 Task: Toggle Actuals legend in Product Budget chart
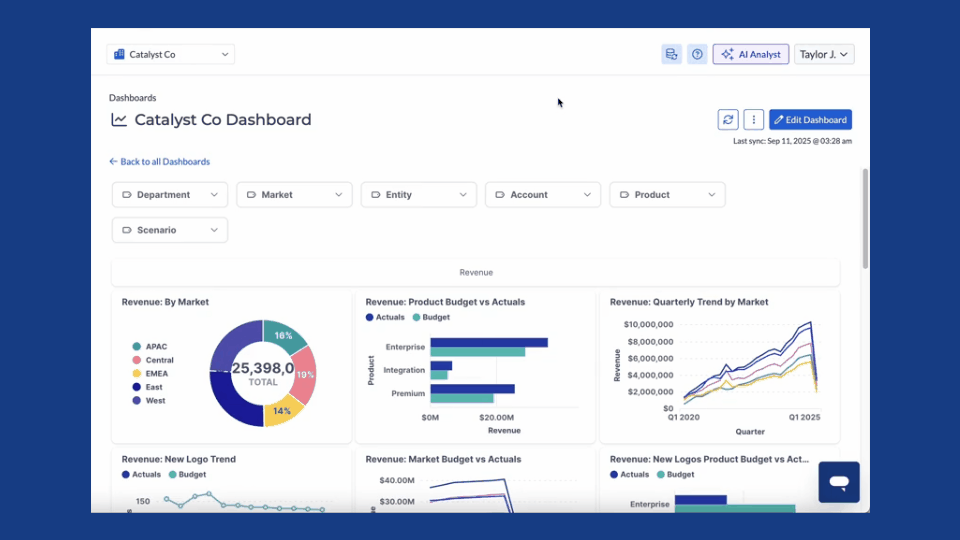[384, 317]
